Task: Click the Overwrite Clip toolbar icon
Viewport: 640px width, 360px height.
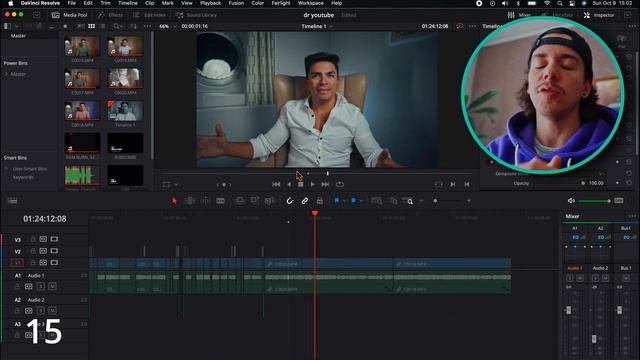Action: [255, 201]
